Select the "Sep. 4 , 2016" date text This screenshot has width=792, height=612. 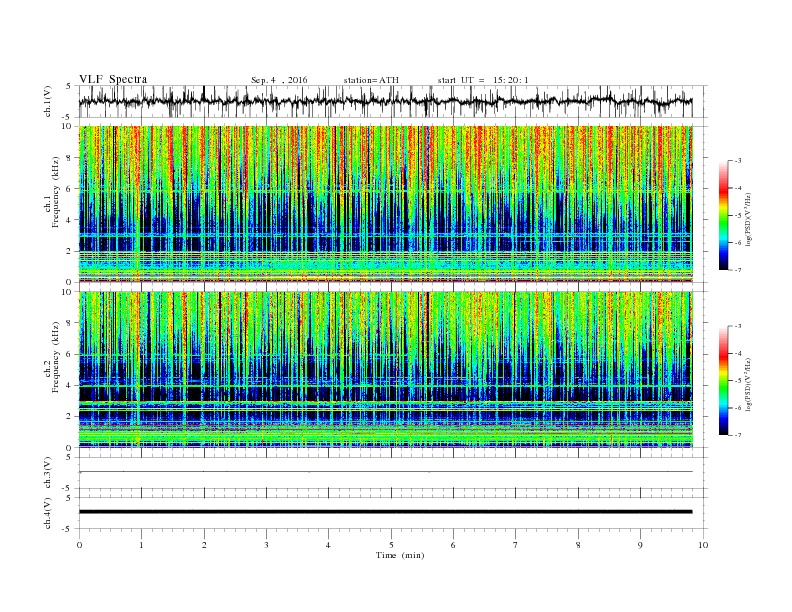tap(279, 80)
